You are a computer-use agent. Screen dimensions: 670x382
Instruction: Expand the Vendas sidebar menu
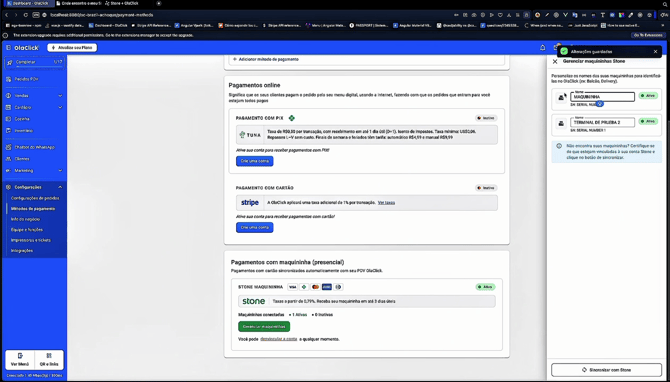[34, 96]
